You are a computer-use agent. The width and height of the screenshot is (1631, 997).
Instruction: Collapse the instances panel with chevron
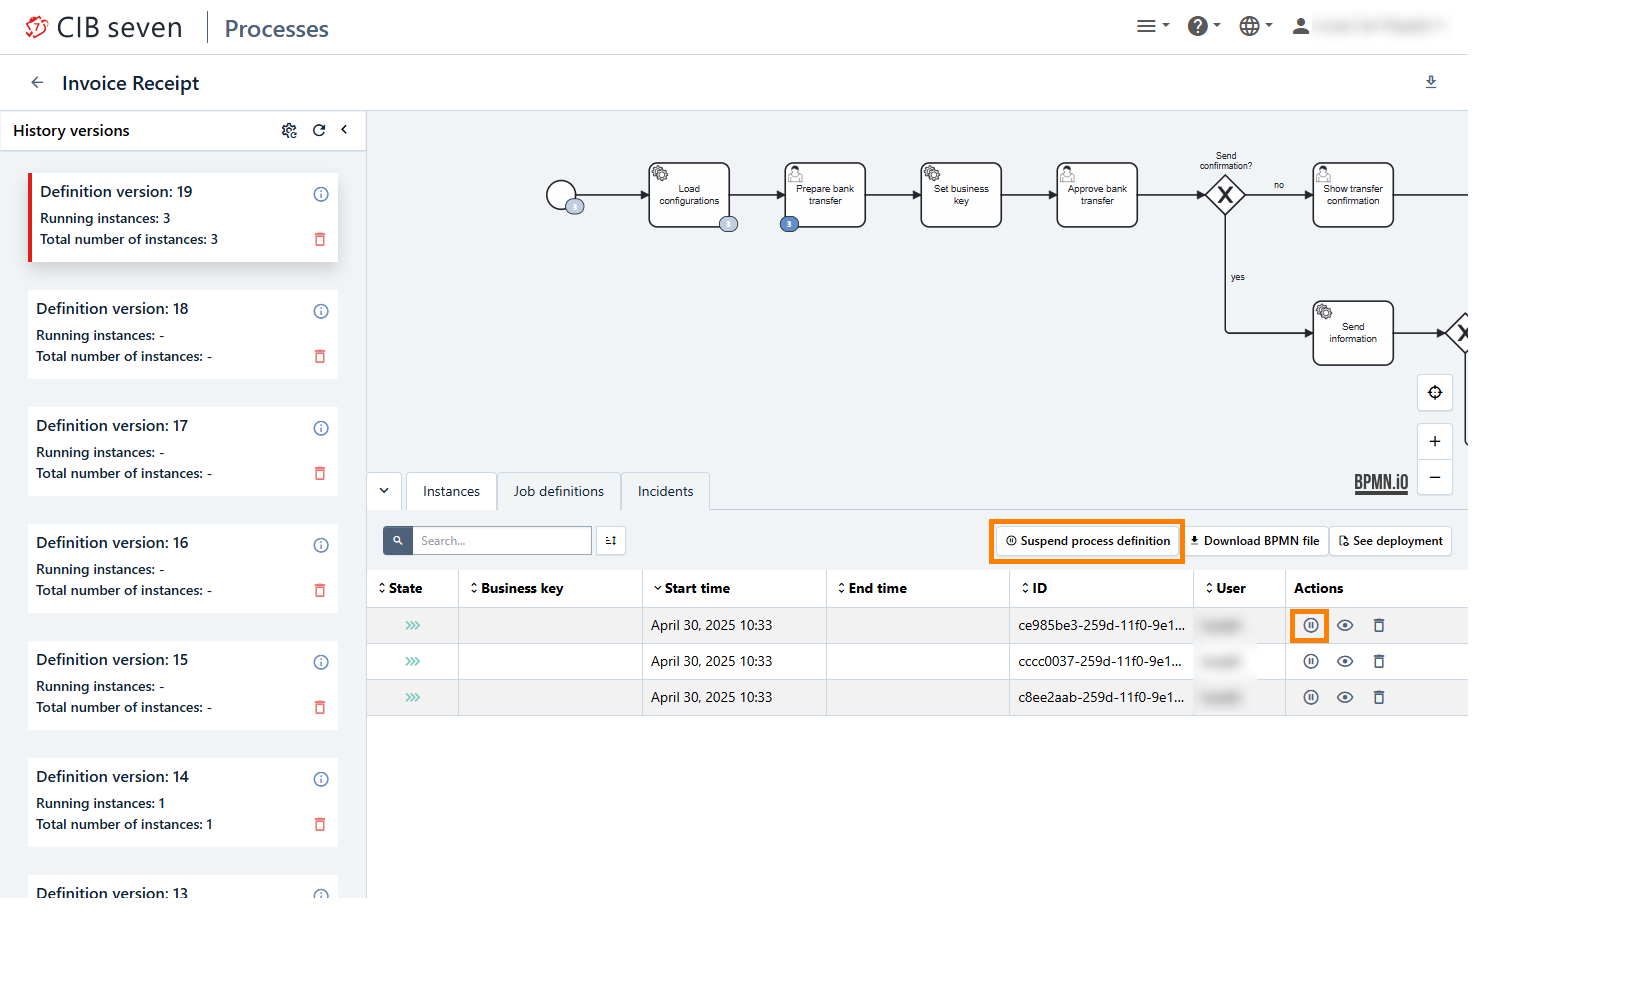[x=384, y=491]
